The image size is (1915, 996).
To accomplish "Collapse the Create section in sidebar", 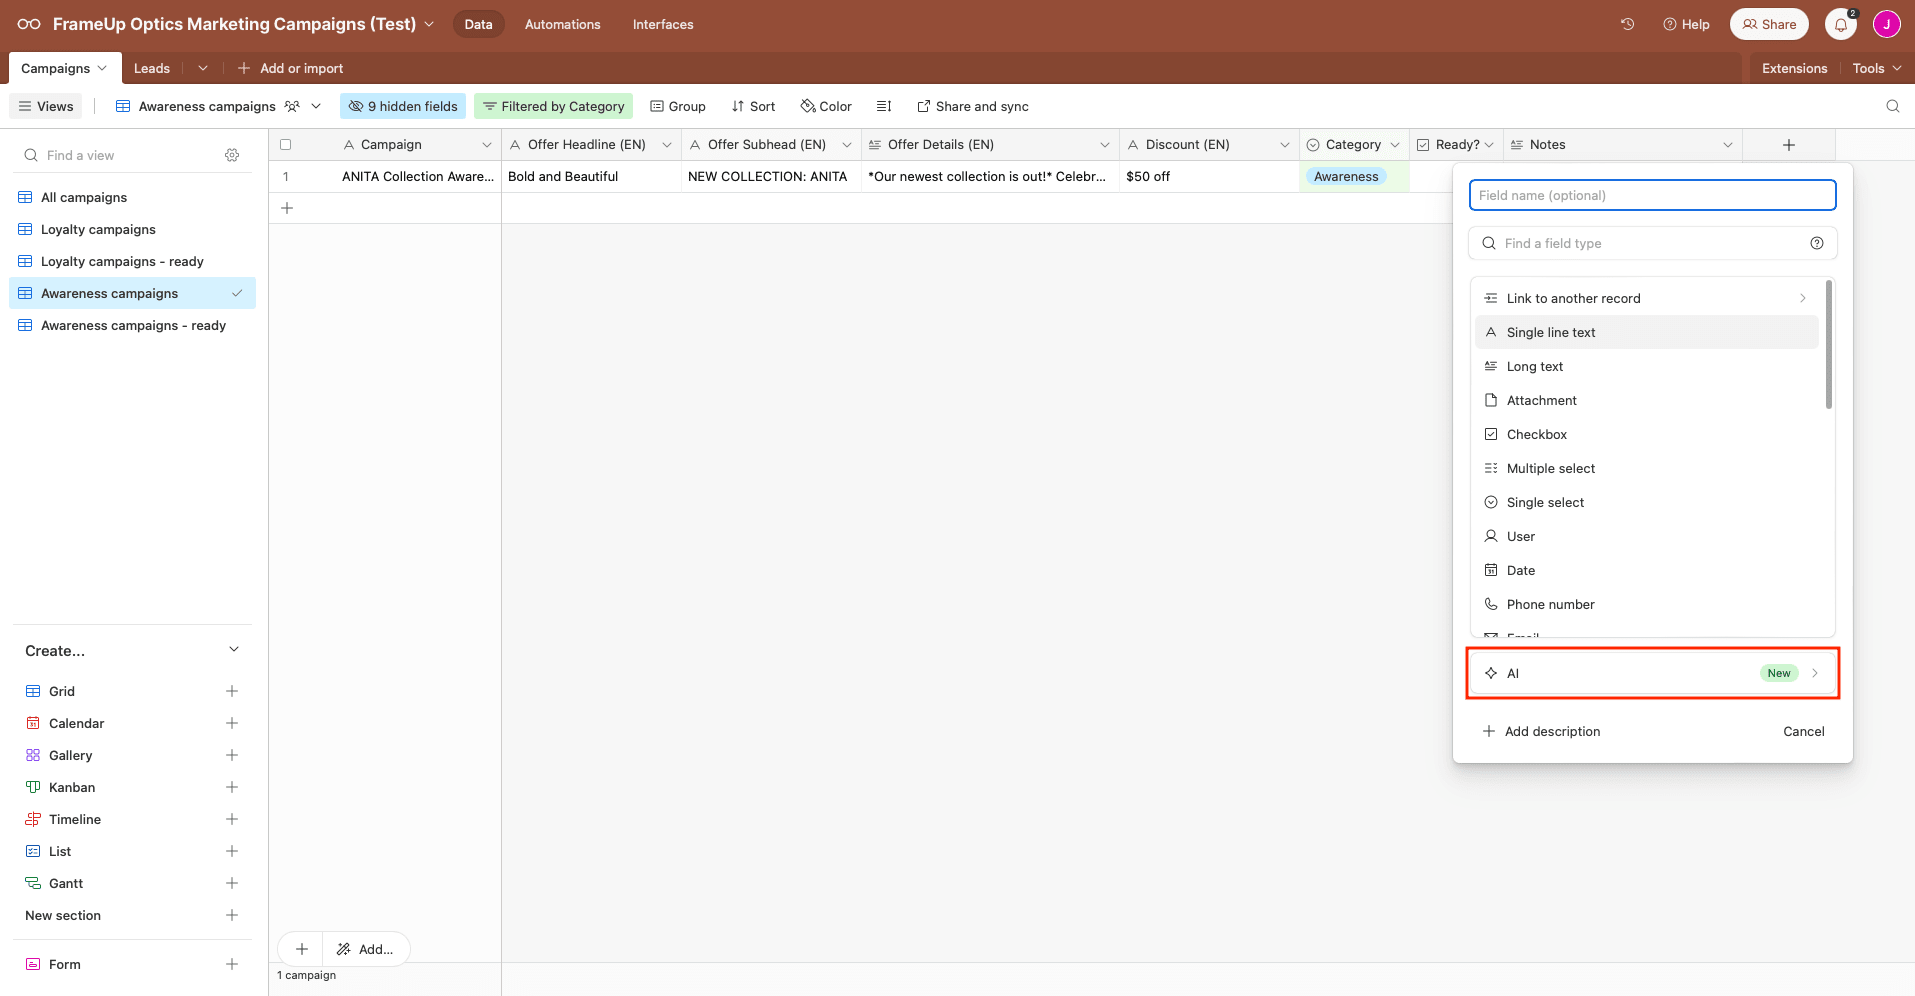I will 233,649.
